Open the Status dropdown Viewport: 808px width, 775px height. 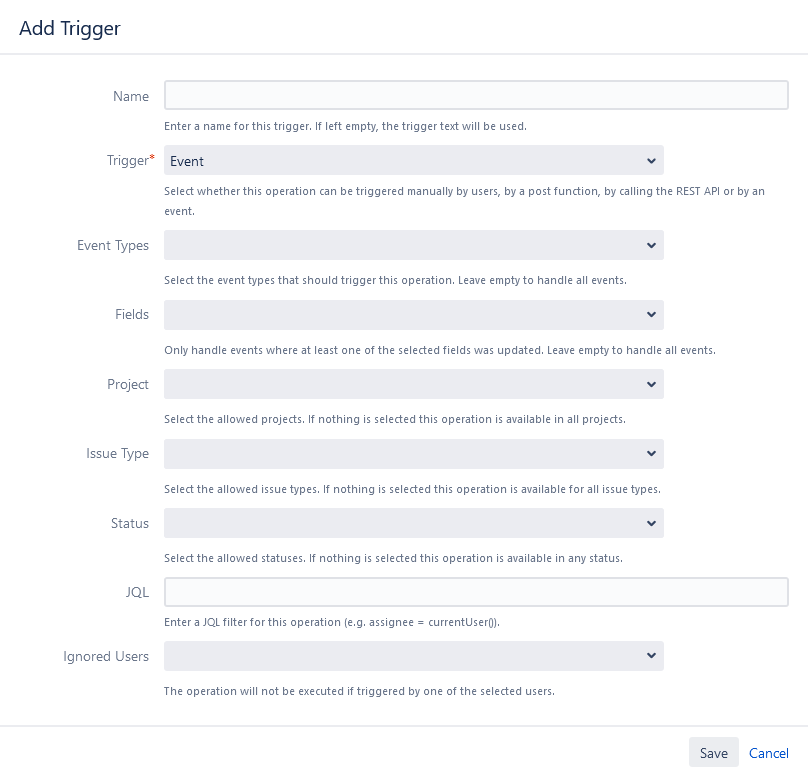tap(414, 524)
